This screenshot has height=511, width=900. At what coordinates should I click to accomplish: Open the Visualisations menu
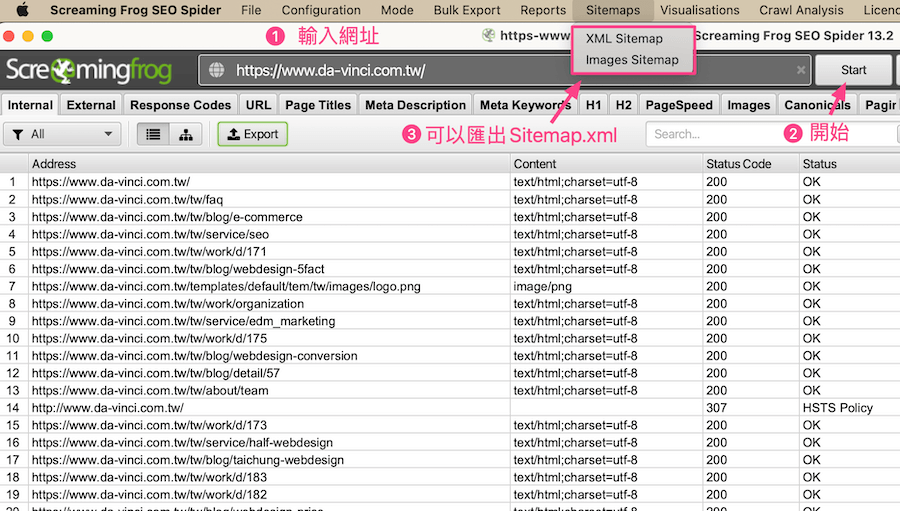coord(700,10)
